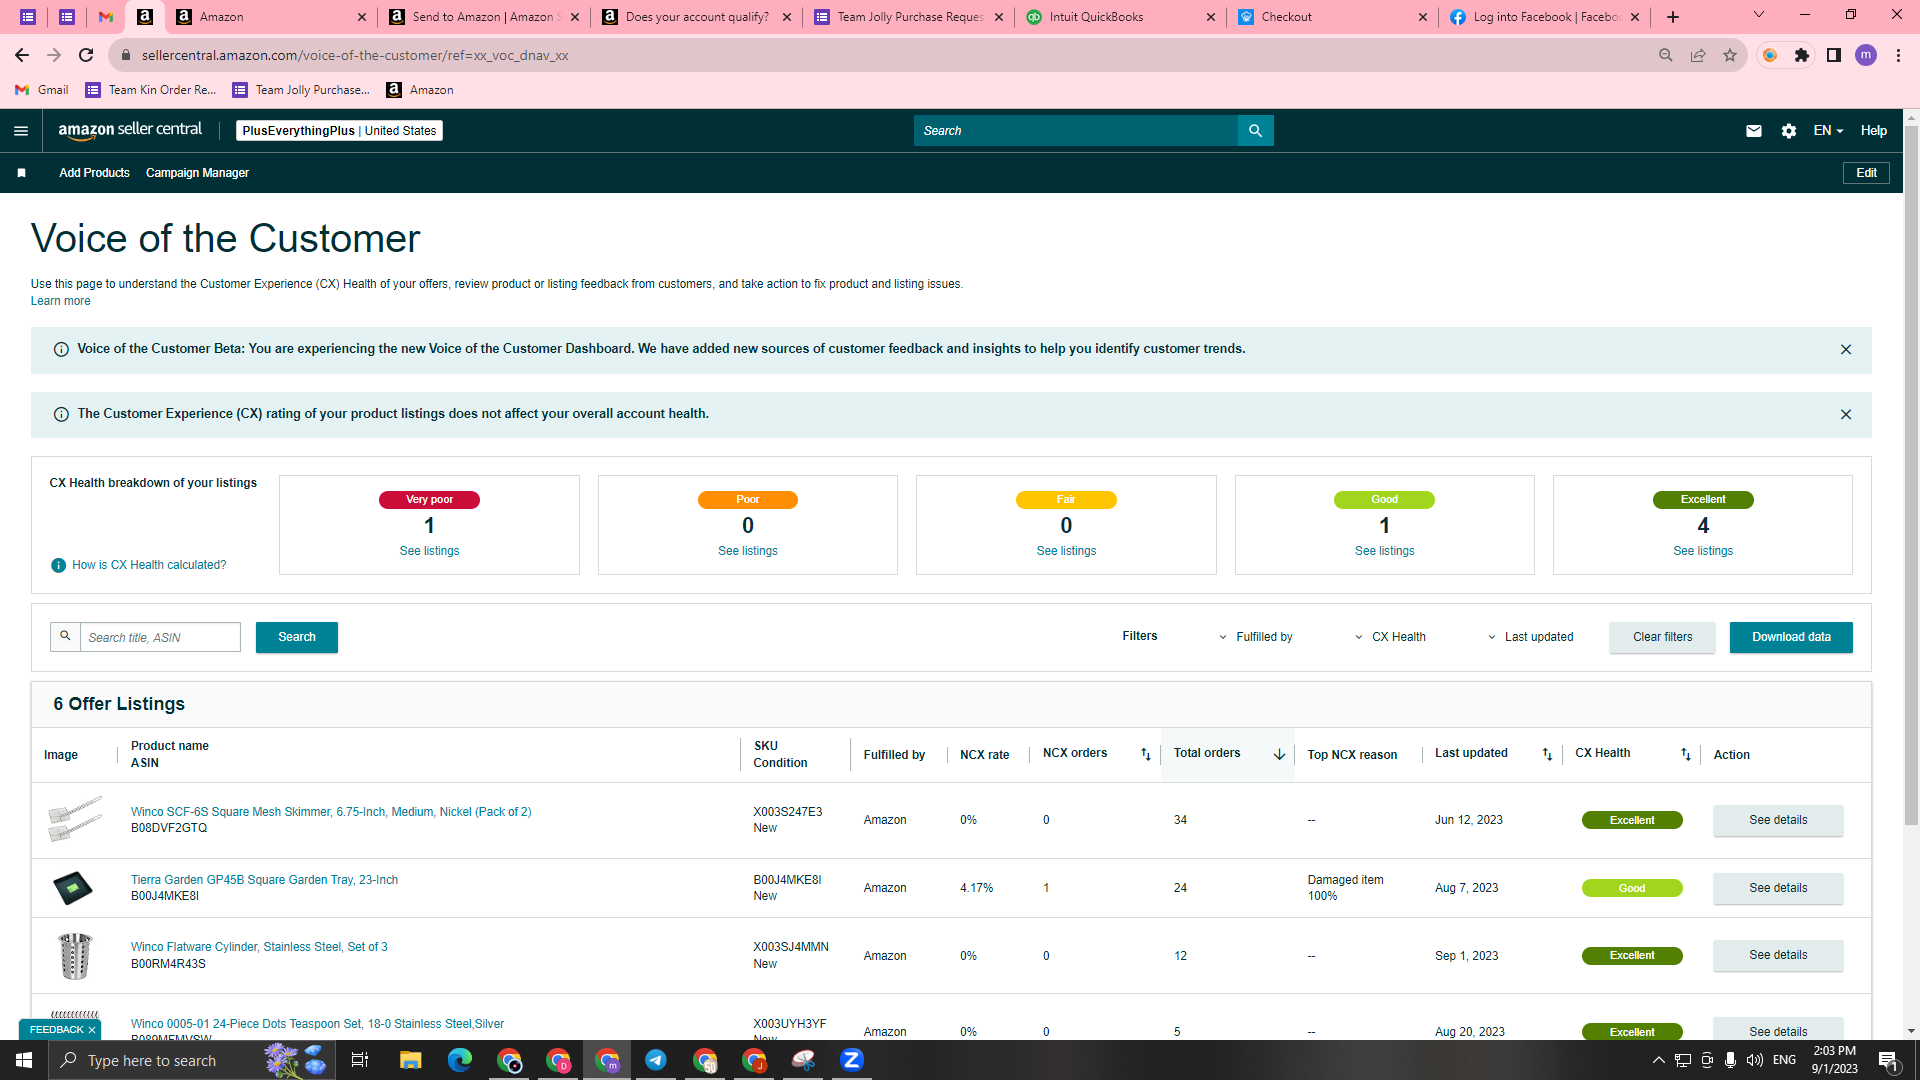
Task: Click the magnifier icon in title search box
Action: coord(65,637)
